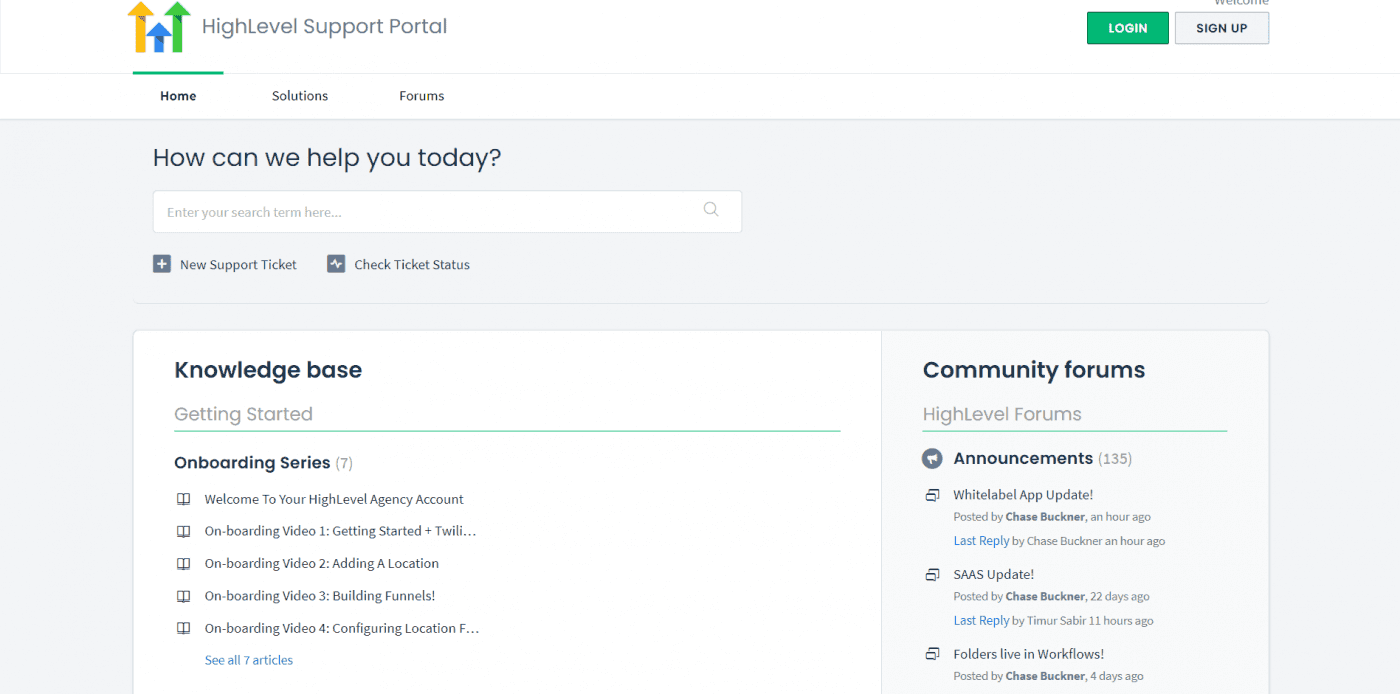The height and width of the screenshot is (694, 1400).
Task: Open Welcome To Your HighLevel Agency Account article
Action: [x=334, y=499]
